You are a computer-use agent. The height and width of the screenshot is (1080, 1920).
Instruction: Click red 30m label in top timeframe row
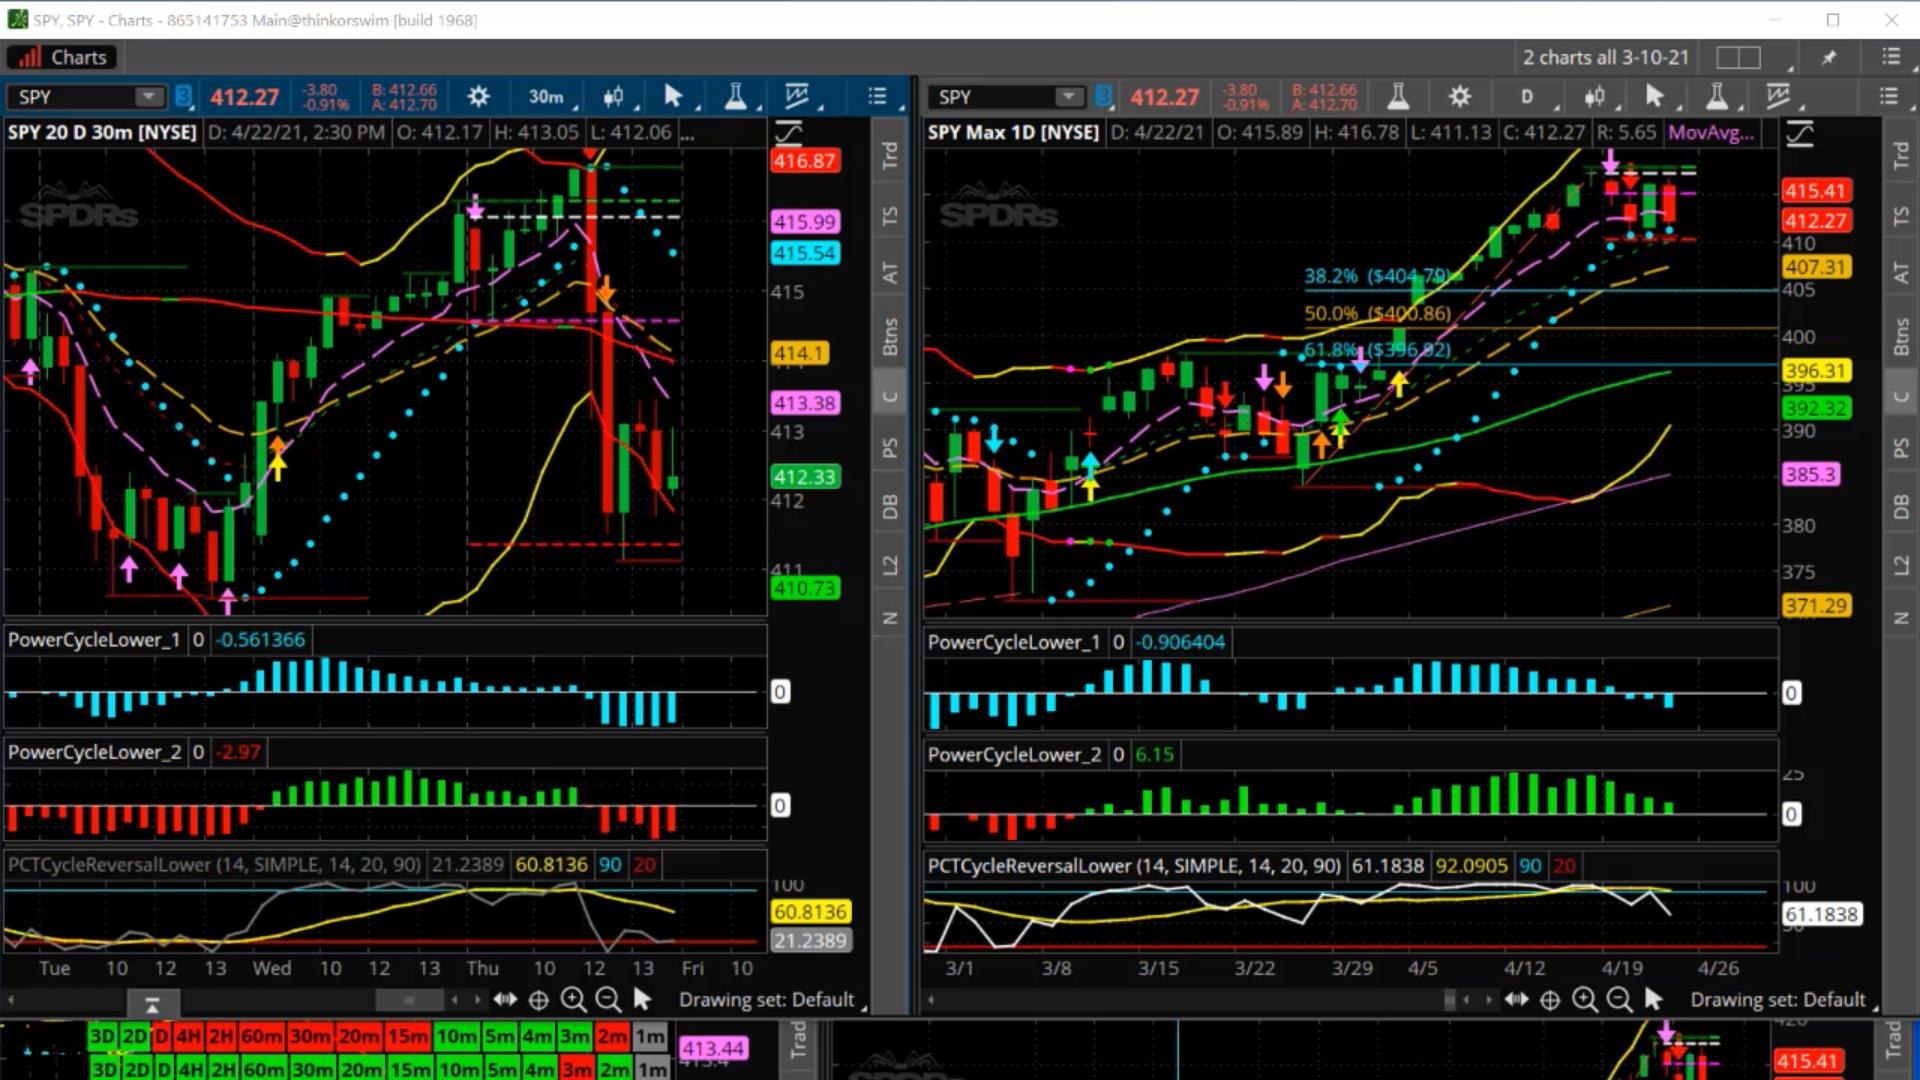(x=310, y=1037)
